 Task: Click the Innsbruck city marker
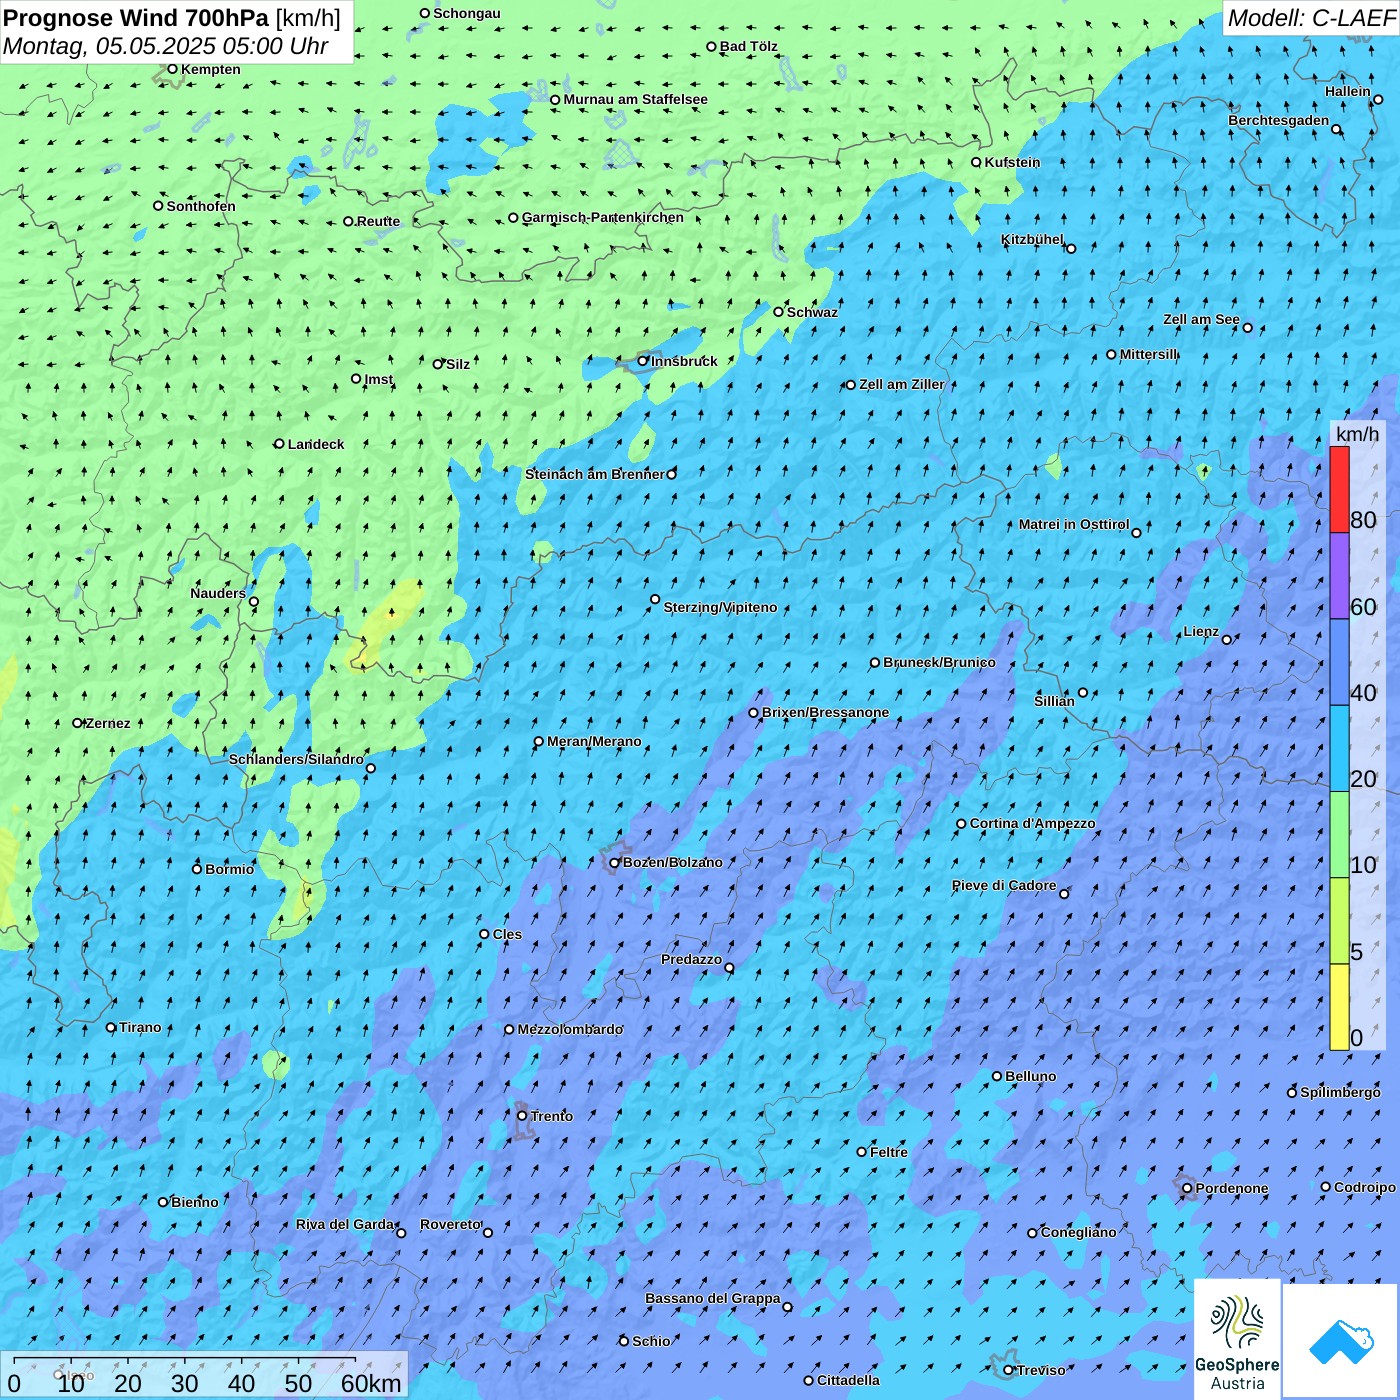[643, 361]
